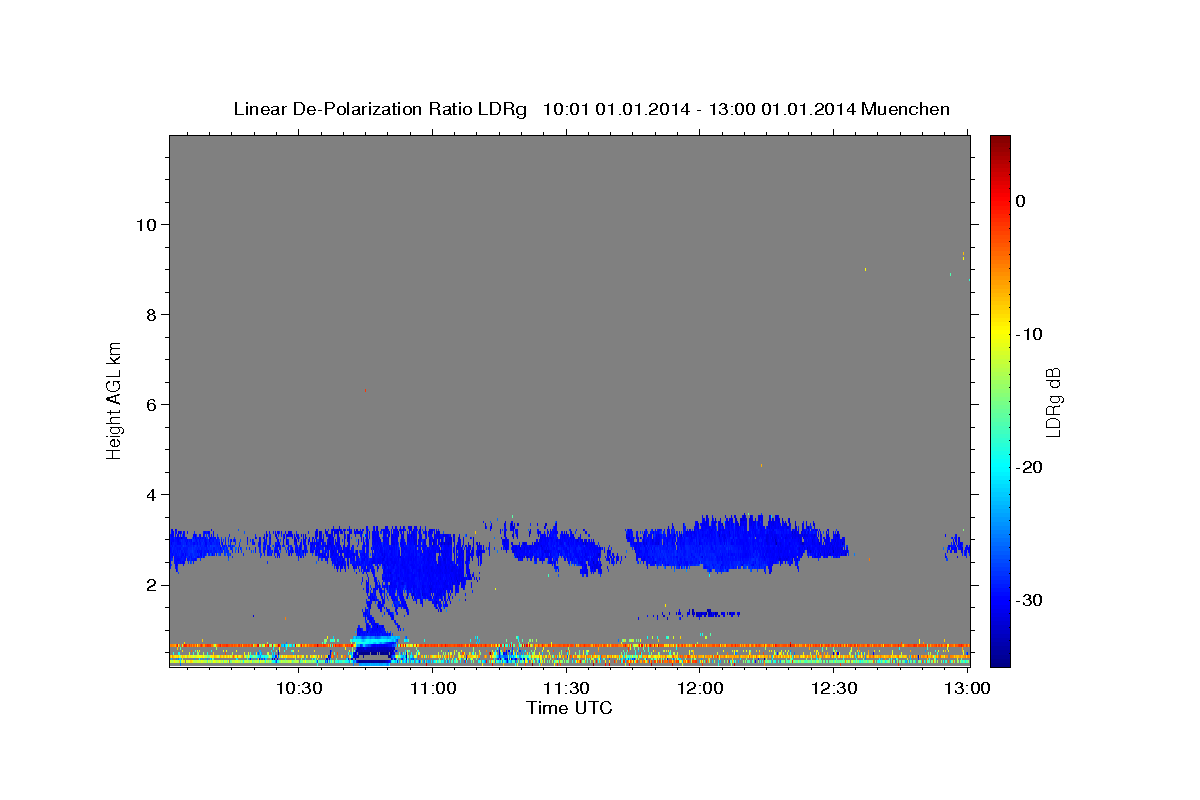Click the 11:30 time axis tick label
Viewport: 1200px width, 800px height.
click(x=566, y=689)
